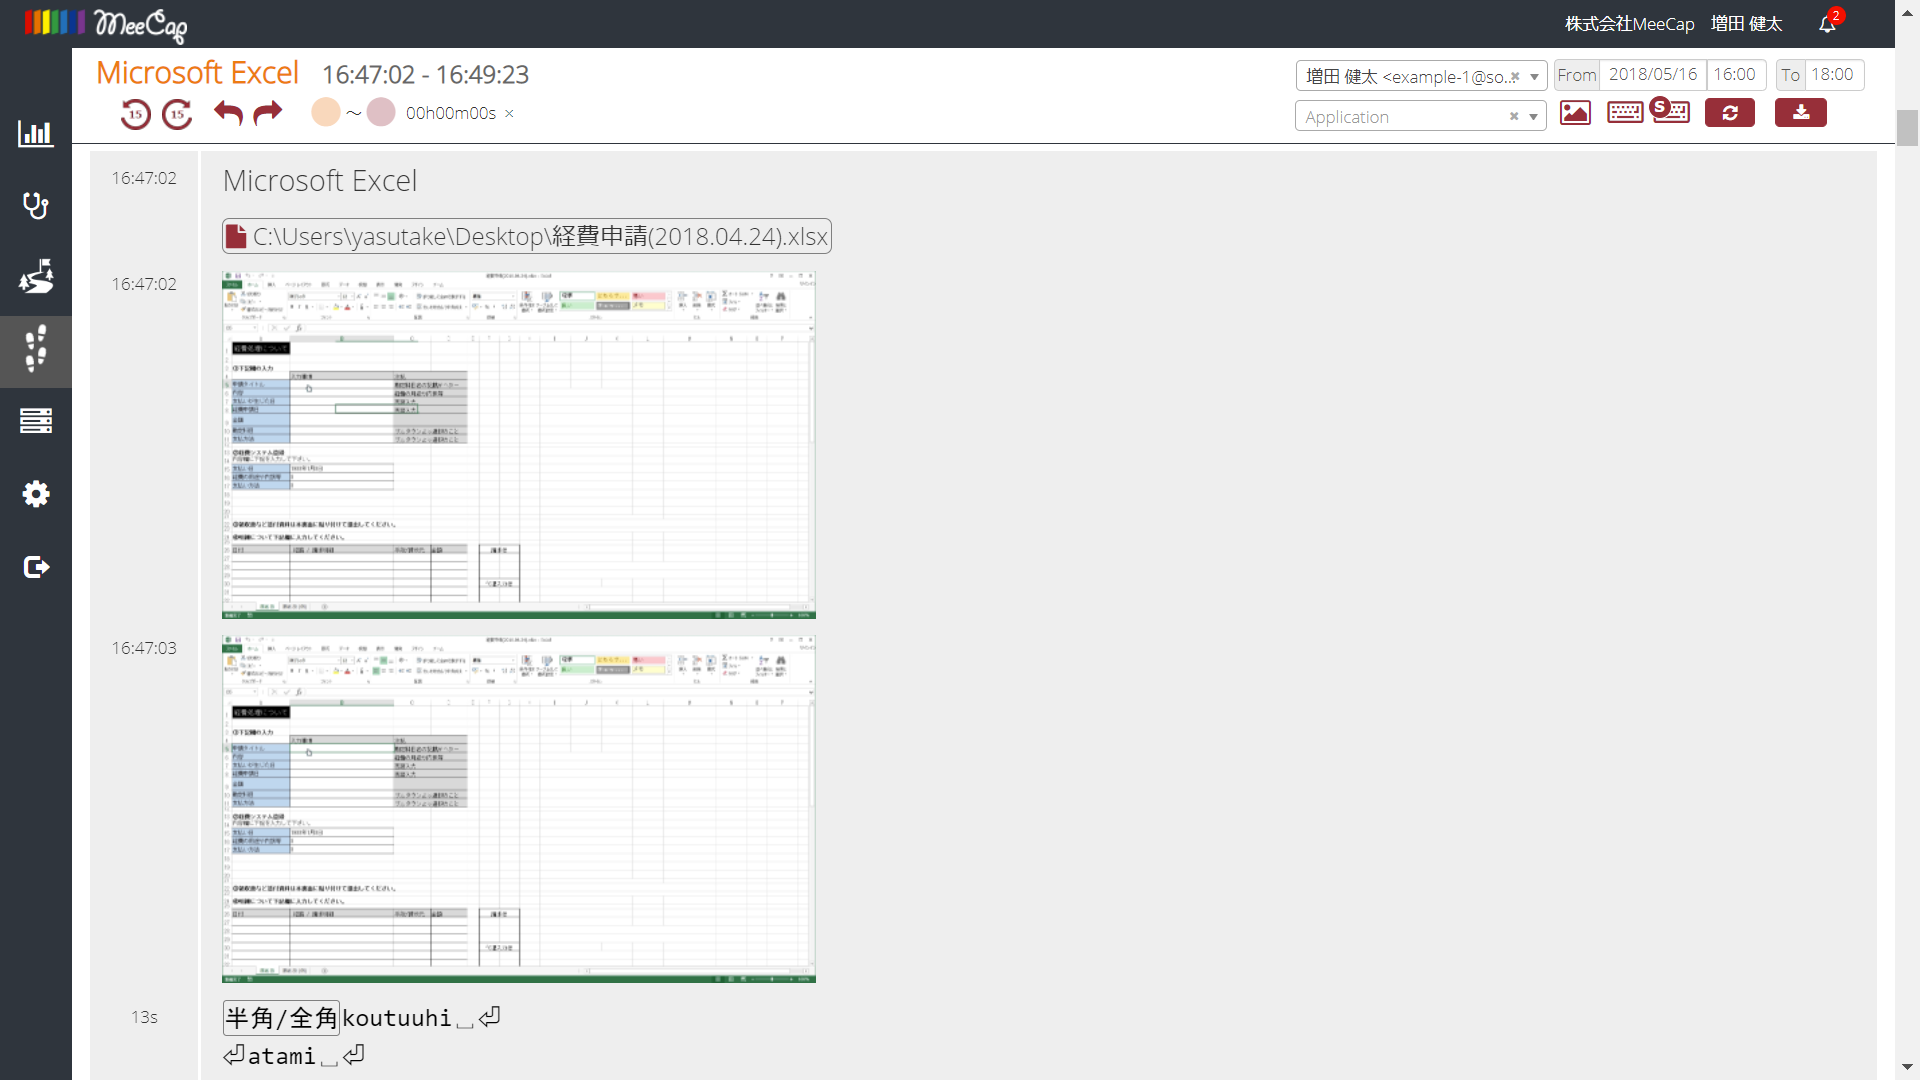Click 株式会社MeeCap company name
The image size is (1920, 1080).
pyautogui.click(x=1629, y=24)
